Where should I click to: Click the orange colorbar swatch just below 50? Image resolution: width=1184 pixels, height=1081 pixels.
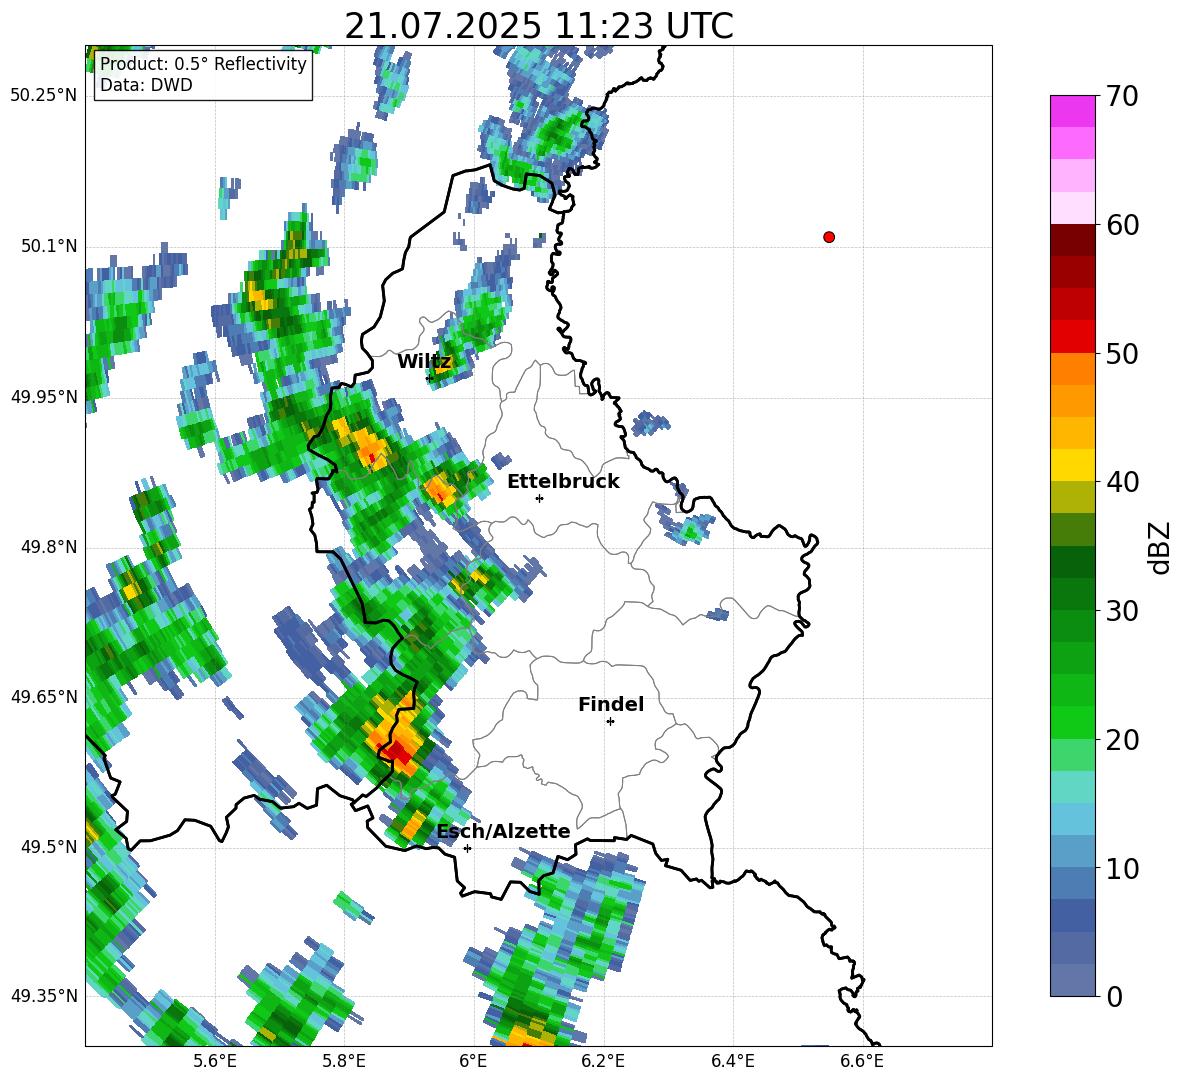[1072, 368]
